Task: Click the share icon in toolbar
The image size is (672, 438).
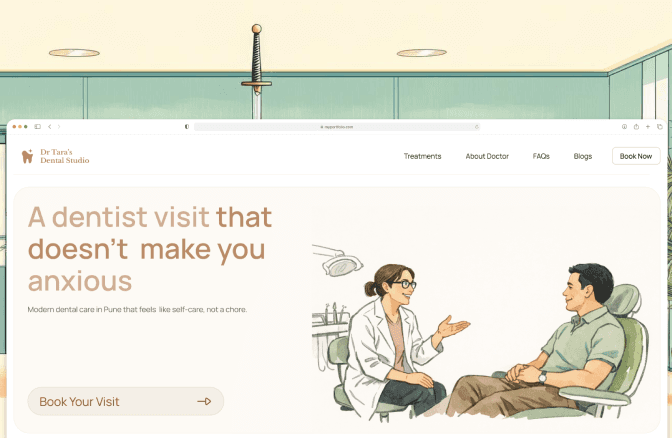Action: point(636,127)
